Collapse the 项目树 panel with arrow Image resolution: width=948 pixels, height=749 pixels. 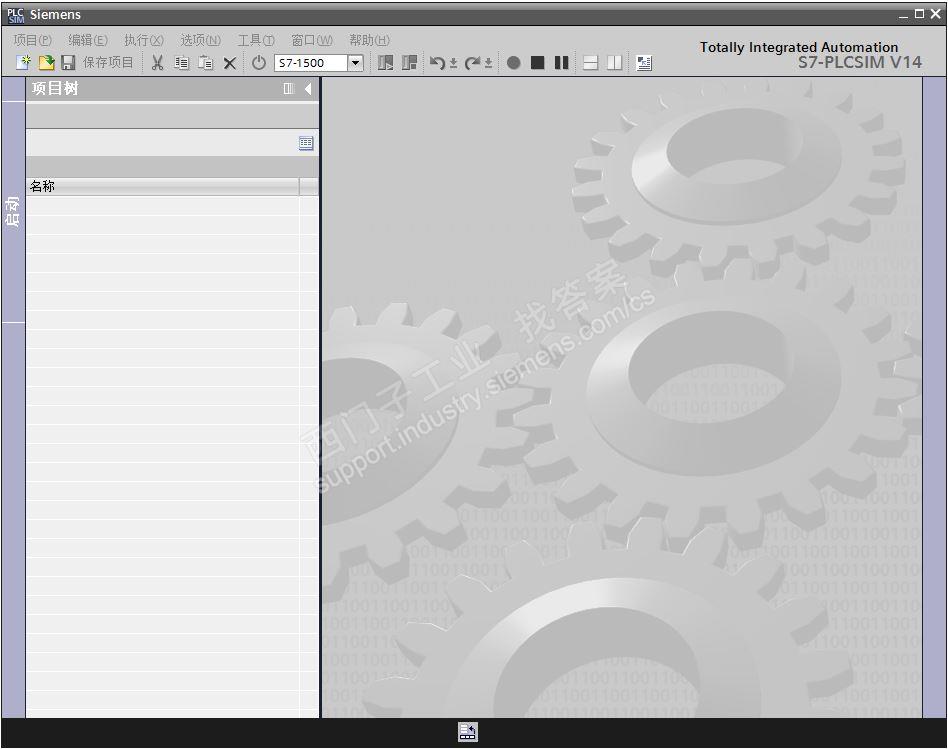(x=308, y=89)
